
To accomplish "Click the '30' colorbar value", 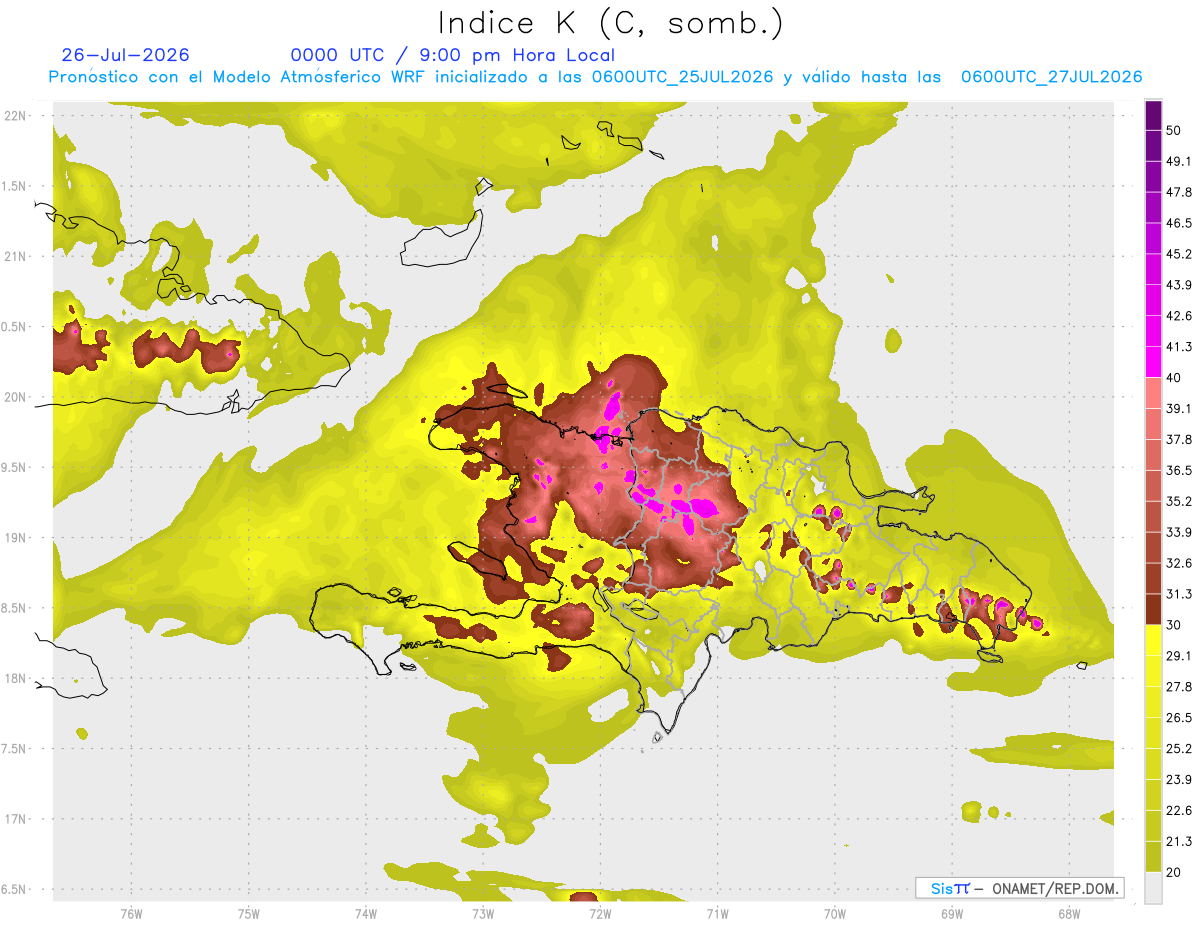I will coord(1175,625).
